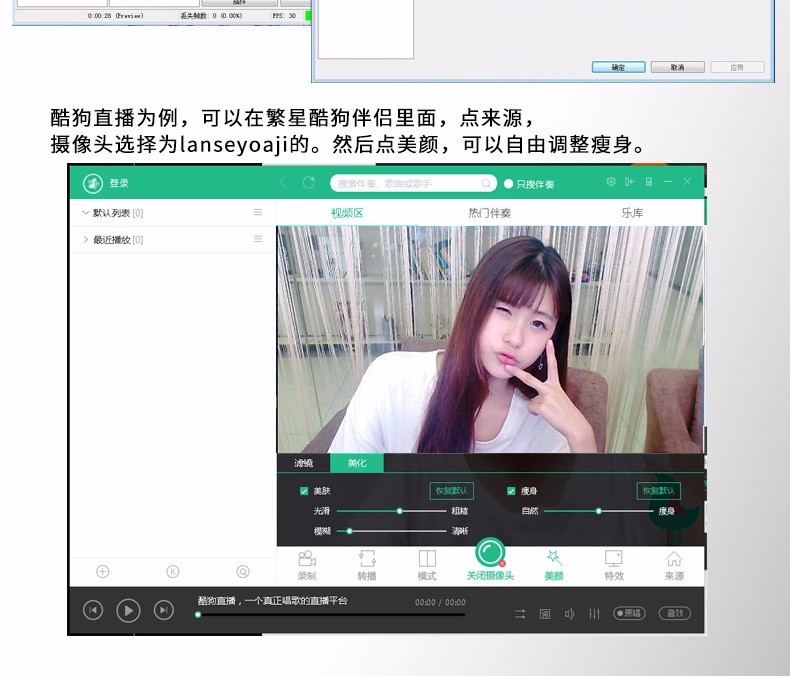
Task: Expand the 最近播放 playlist
Action: pyautogui.click(x=86, y=239)
